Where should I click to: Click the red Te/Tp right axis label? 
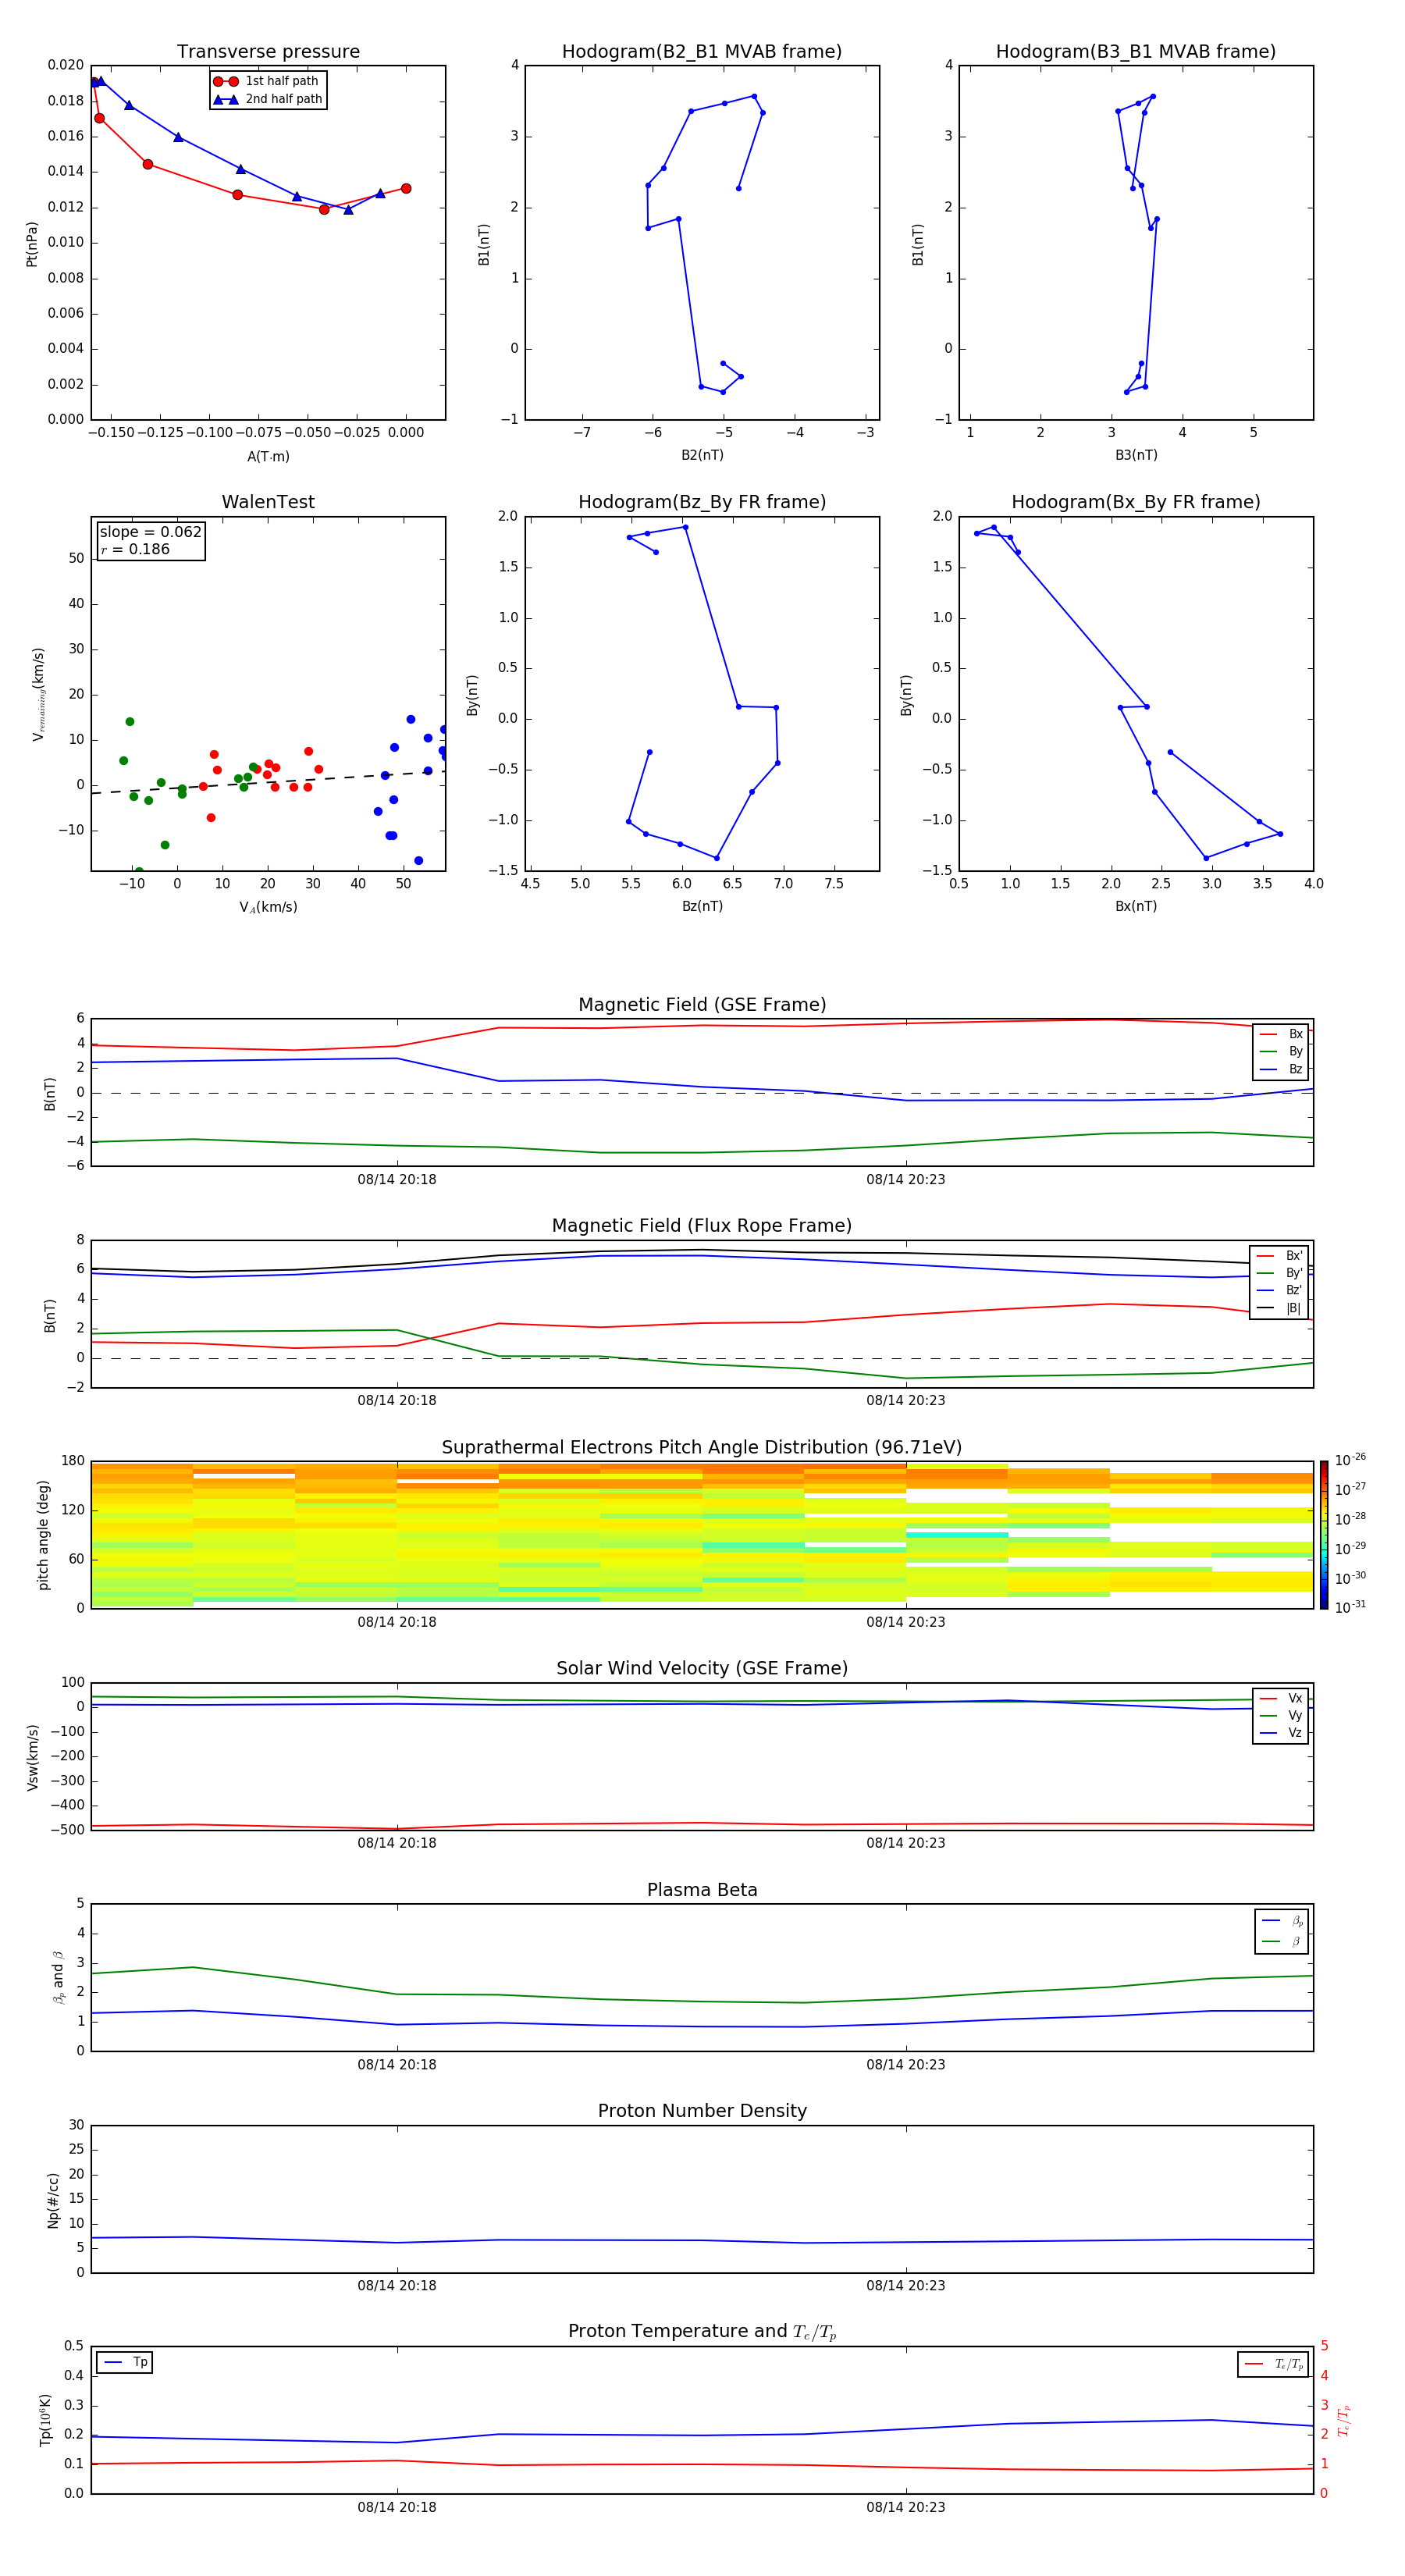point(1344,2421)
